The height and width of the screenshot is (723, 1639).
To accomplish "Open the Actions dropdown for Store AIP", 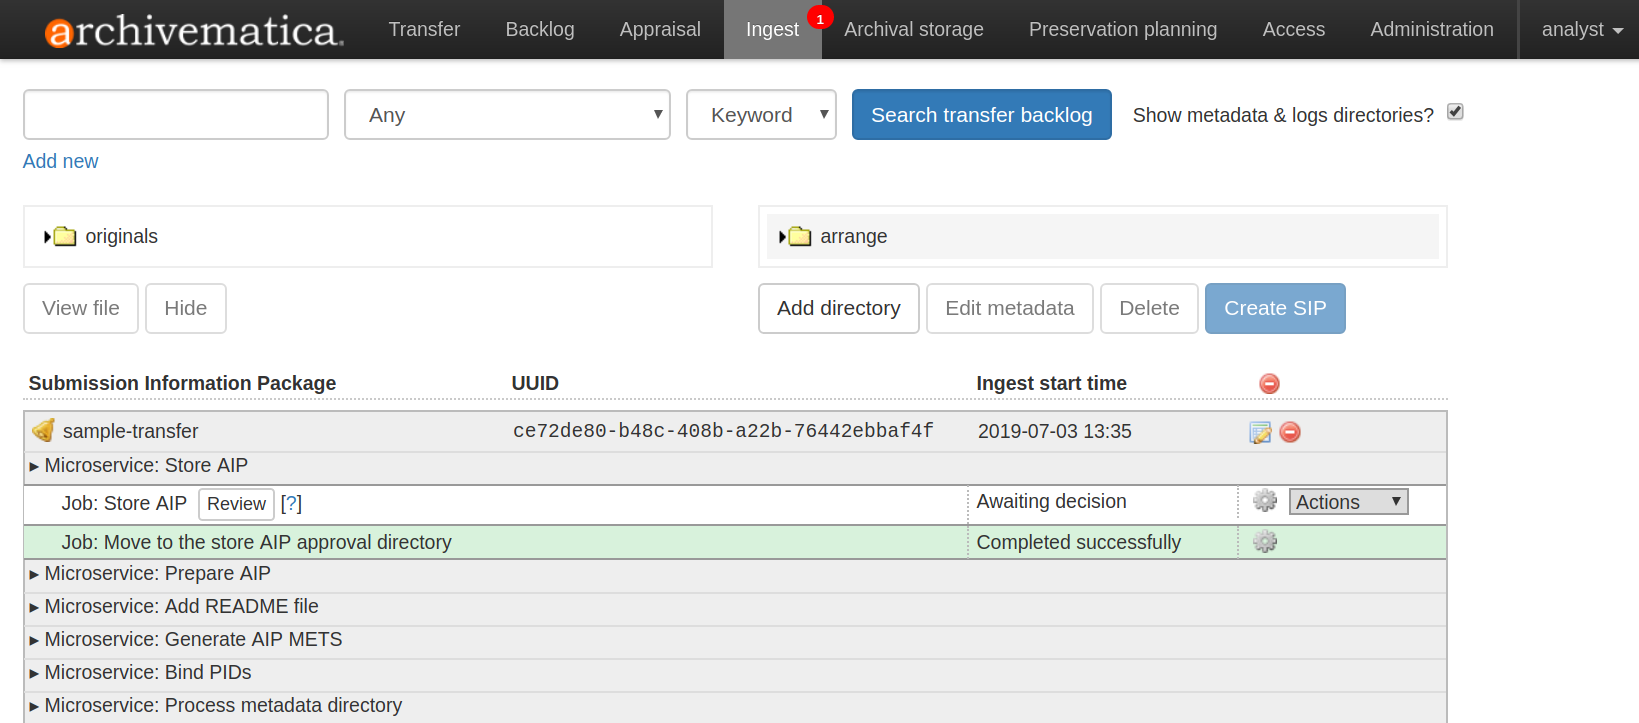I will 1348,502.
